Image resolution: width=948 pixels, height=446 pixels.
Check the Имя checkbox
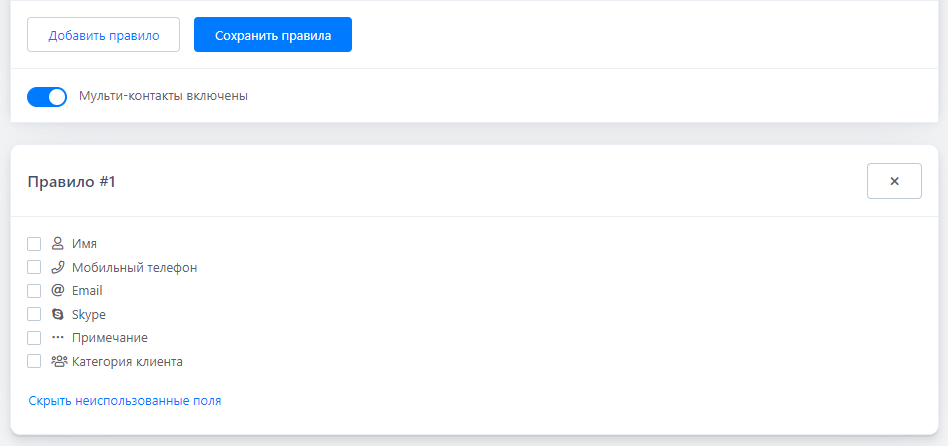click(34, 243)
